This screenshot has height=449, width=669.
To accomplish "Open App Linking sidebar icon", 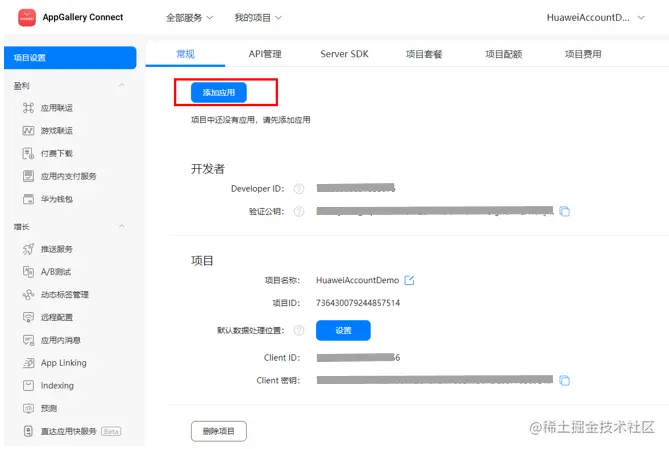I will [x=28, y=363].
